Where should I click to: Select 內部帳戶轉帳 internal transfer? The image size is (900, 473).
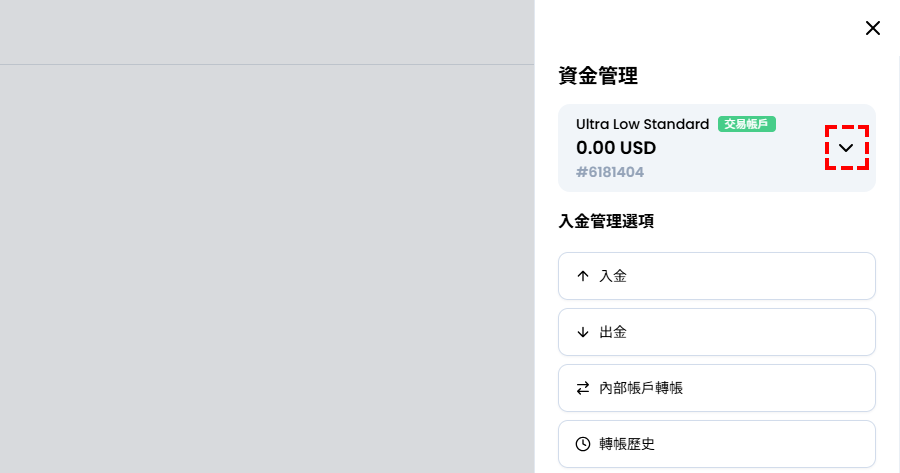pos(716,388)
